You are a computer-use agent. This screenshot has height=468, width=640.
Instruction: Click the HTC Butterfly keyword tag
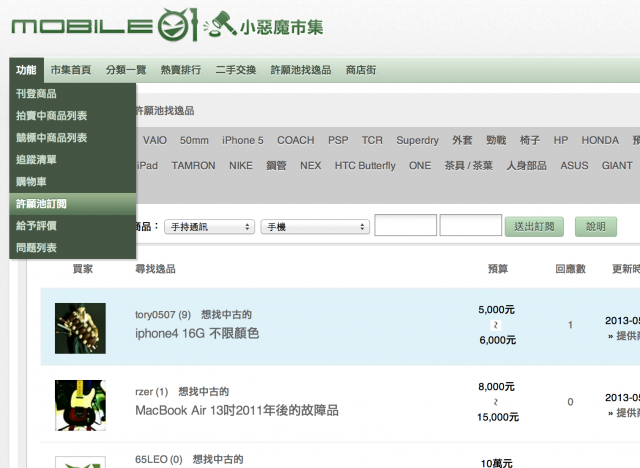pyautogui.click(x=365, y=166)
